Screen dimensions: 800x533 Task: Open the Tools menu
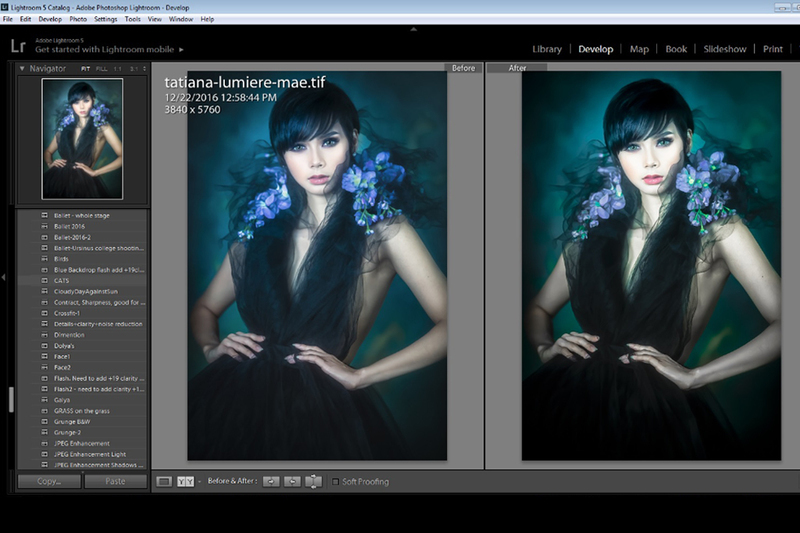pyautogui.click(x=133, y=19)
